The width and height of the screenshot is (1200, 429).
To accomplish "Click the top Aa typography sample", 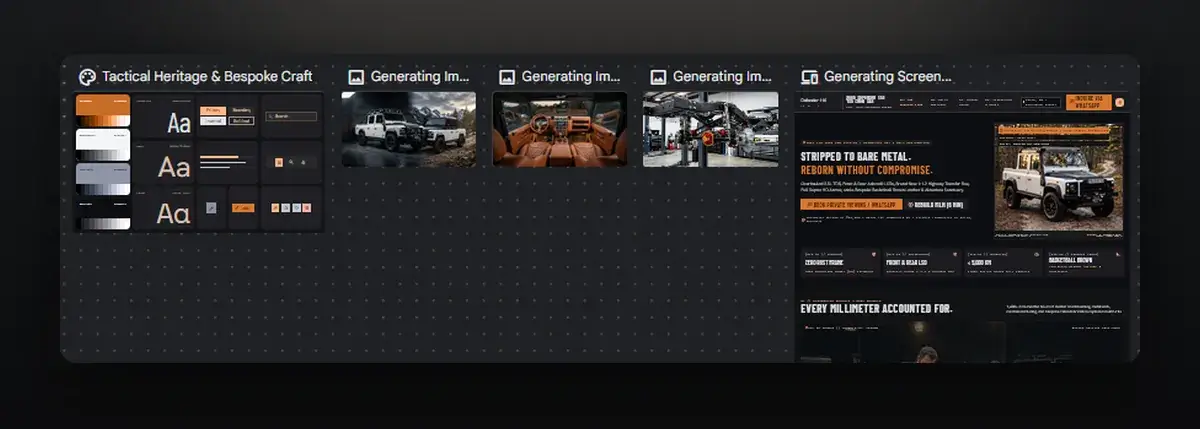I will click(178, 124).
